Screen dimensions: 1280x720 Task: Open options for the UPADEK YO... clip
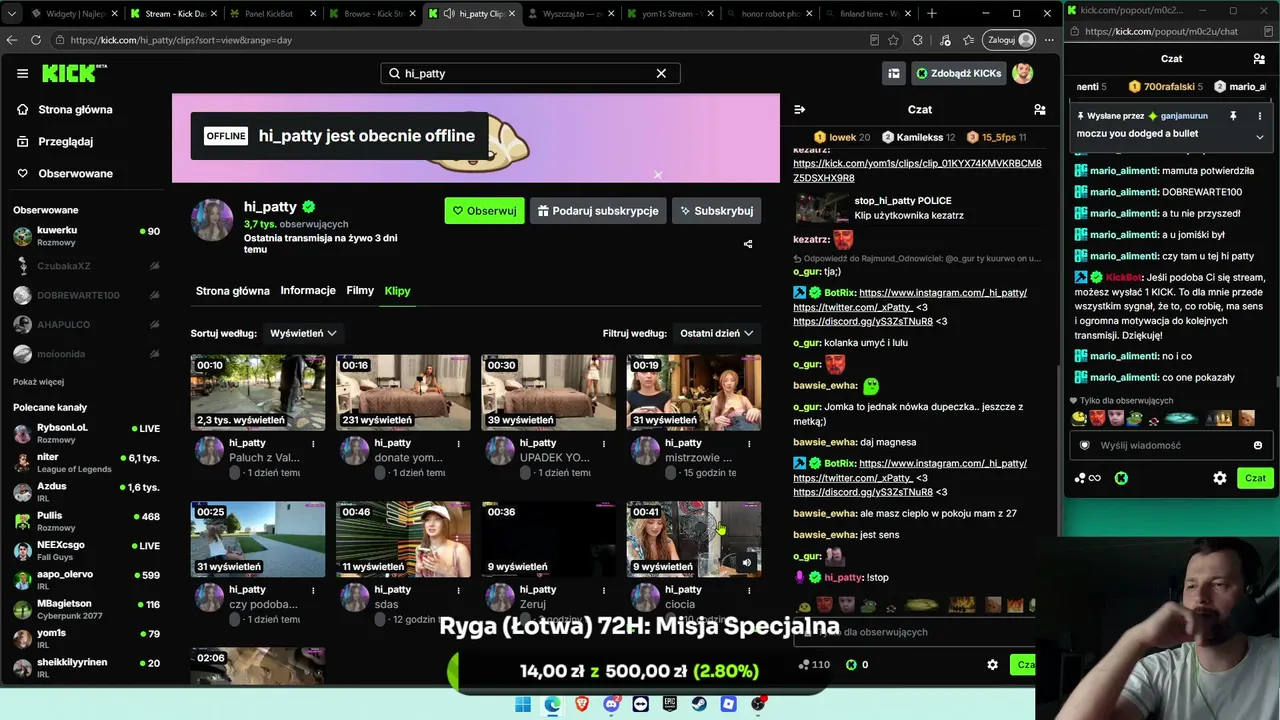pos(604,443)
